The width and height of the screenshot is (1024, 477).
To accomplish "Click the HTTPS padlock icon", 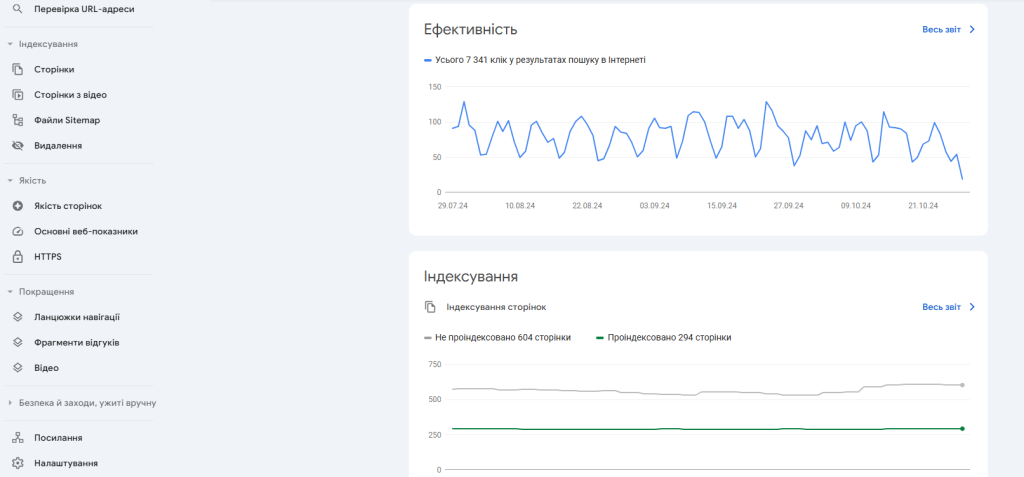I will [17, 257].
